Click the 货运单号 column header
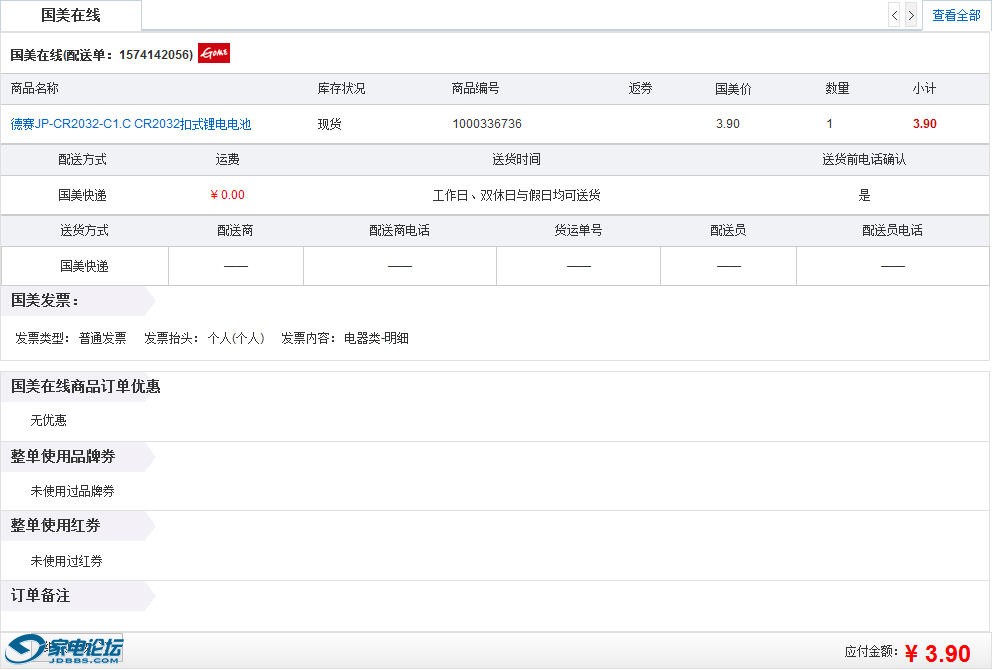 tap(578, 231)
